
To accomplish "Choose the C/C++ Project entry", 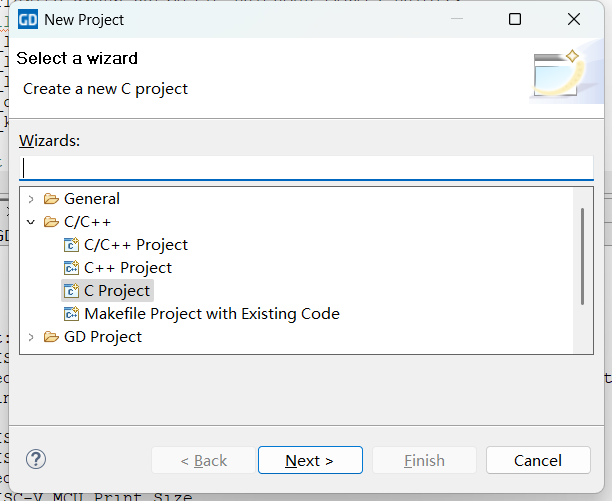I will 135,245.
